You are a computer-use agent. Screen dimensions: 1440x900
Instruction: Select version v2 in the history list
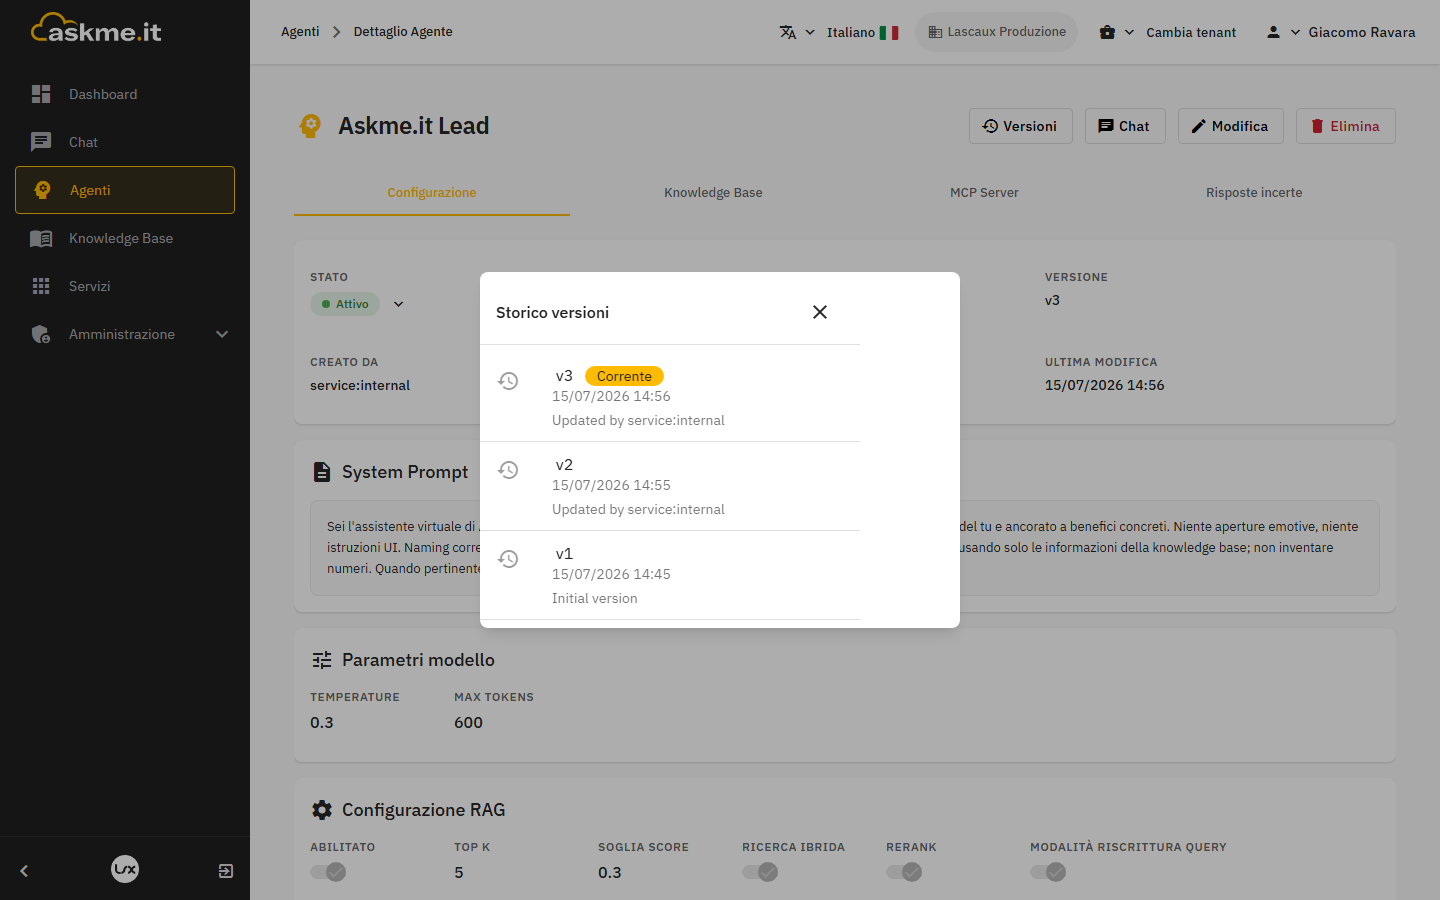pos(670,486)
